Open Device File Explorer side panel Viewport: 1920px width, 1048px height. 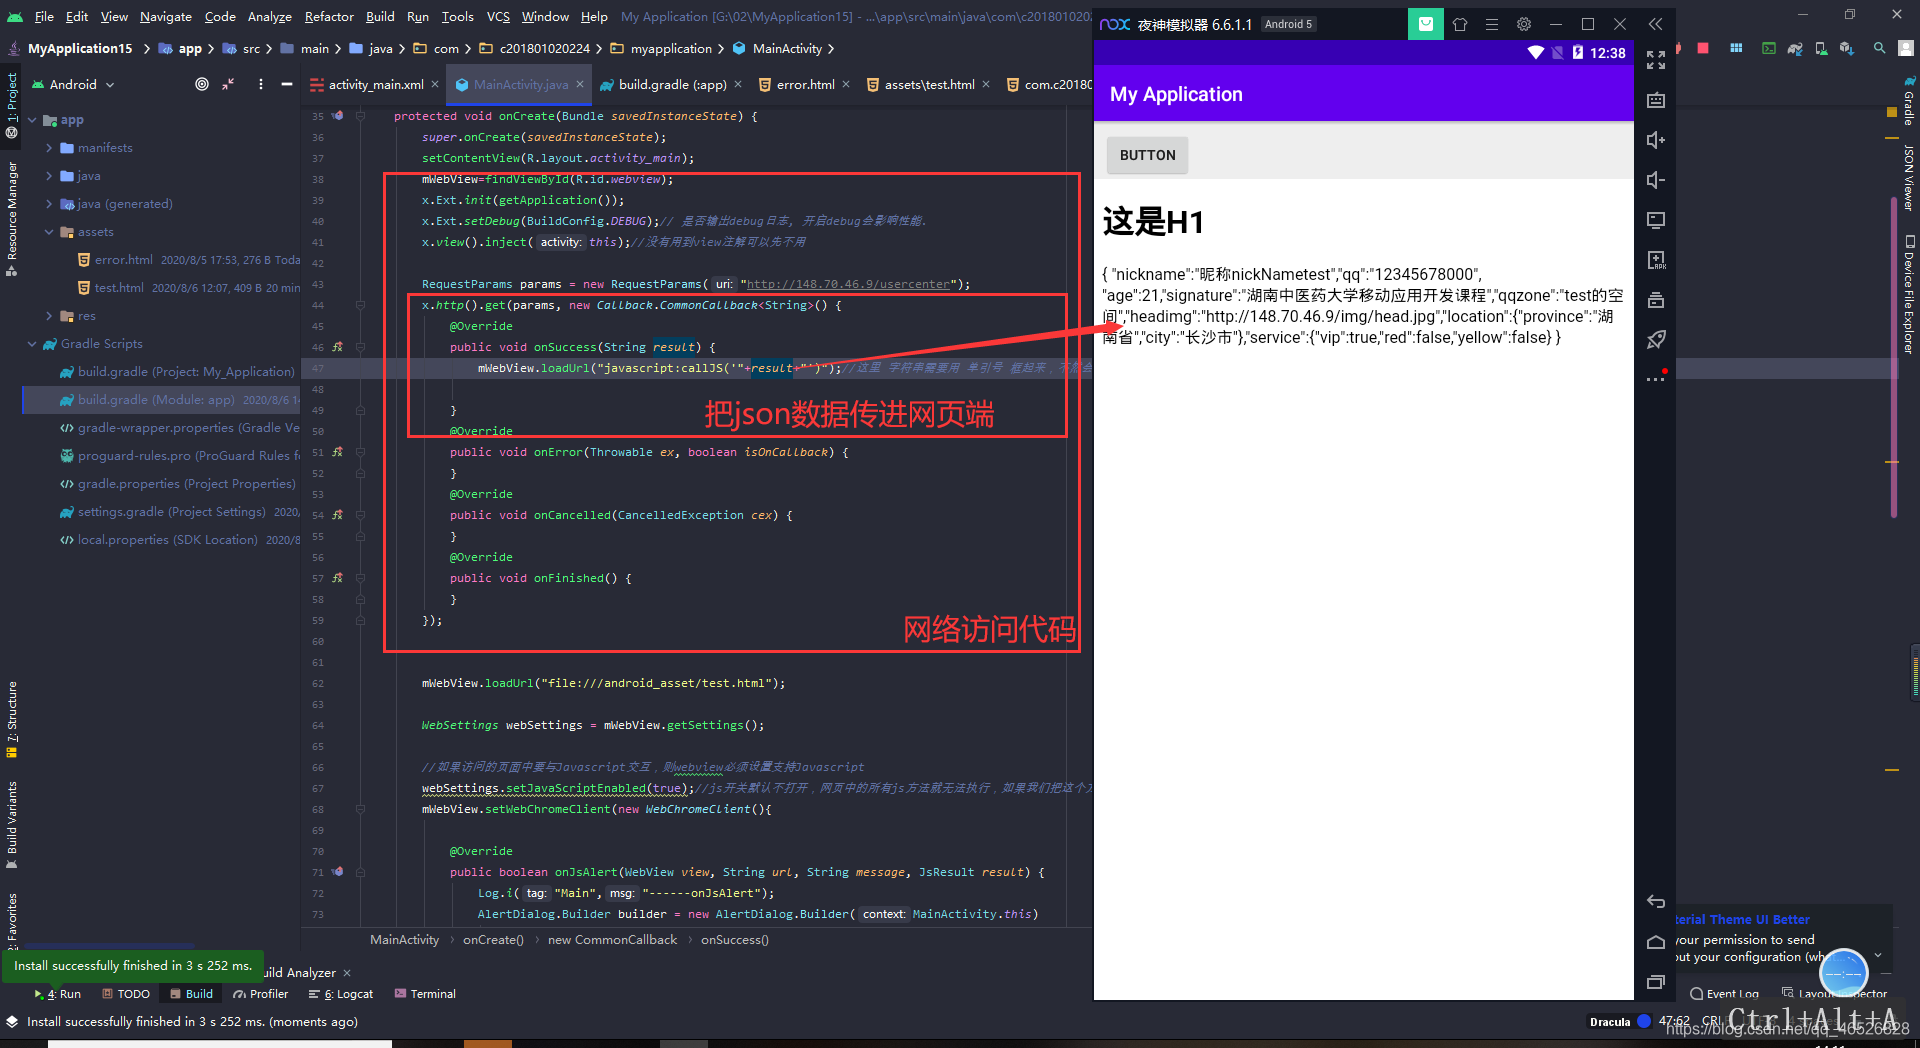[x=1909, y=294]
